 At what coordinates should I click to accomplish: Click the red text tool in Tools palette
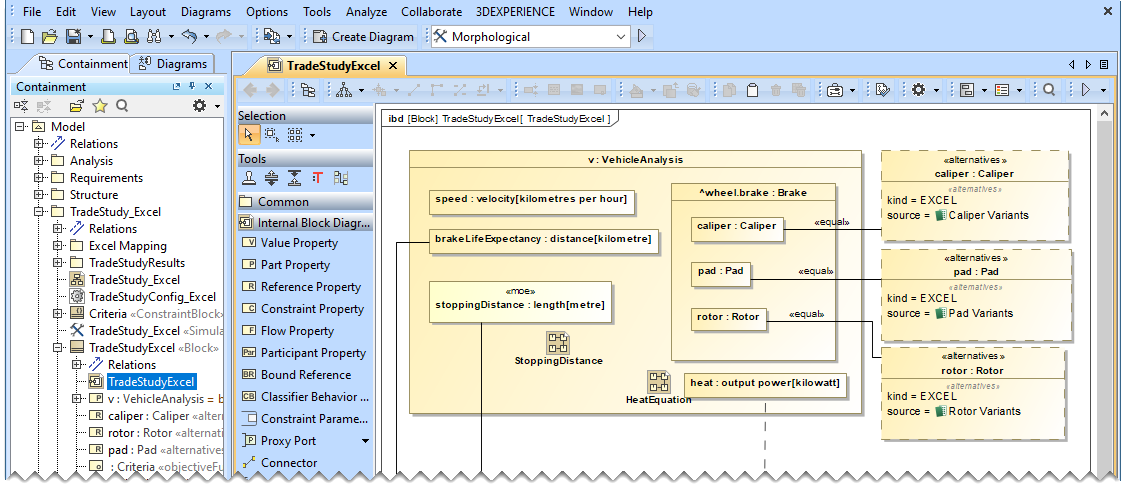[317, 178]
